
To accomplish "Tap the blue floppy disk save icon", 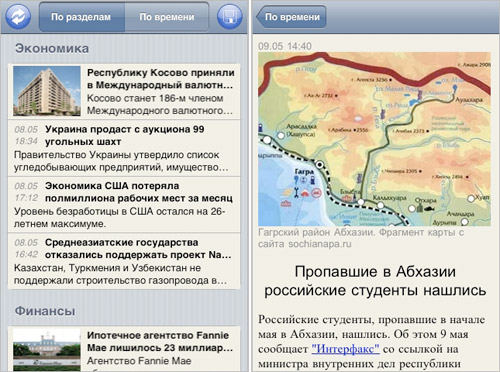I will tap(230, 16).
